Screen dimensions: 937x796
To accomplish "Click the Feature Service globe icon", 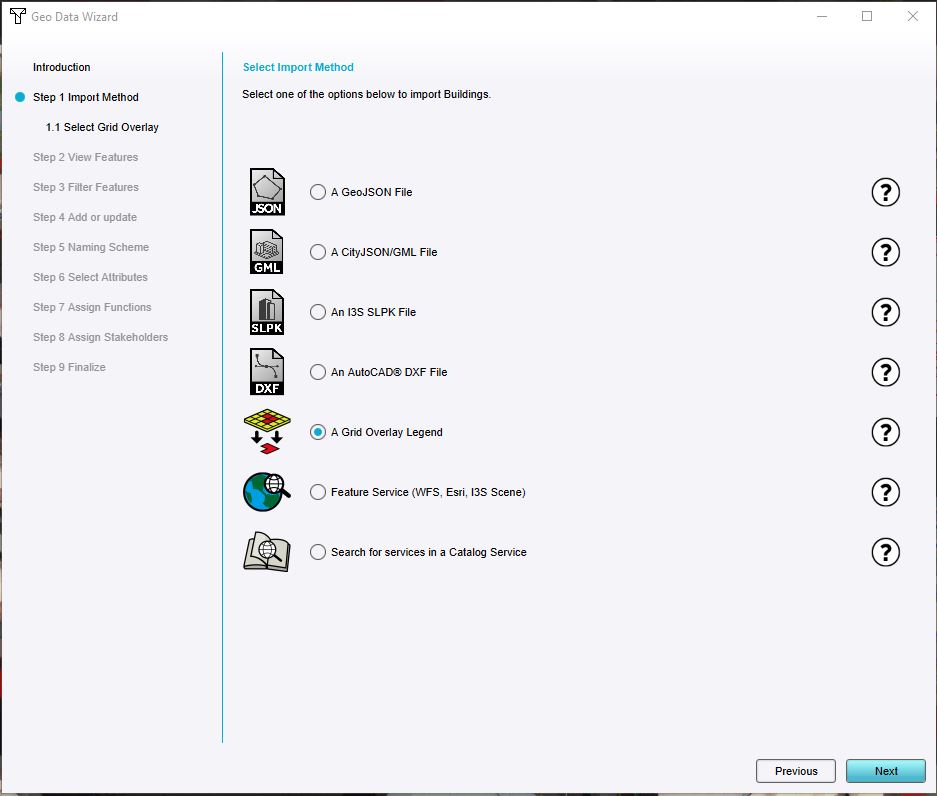I will (x=266, y=492).
